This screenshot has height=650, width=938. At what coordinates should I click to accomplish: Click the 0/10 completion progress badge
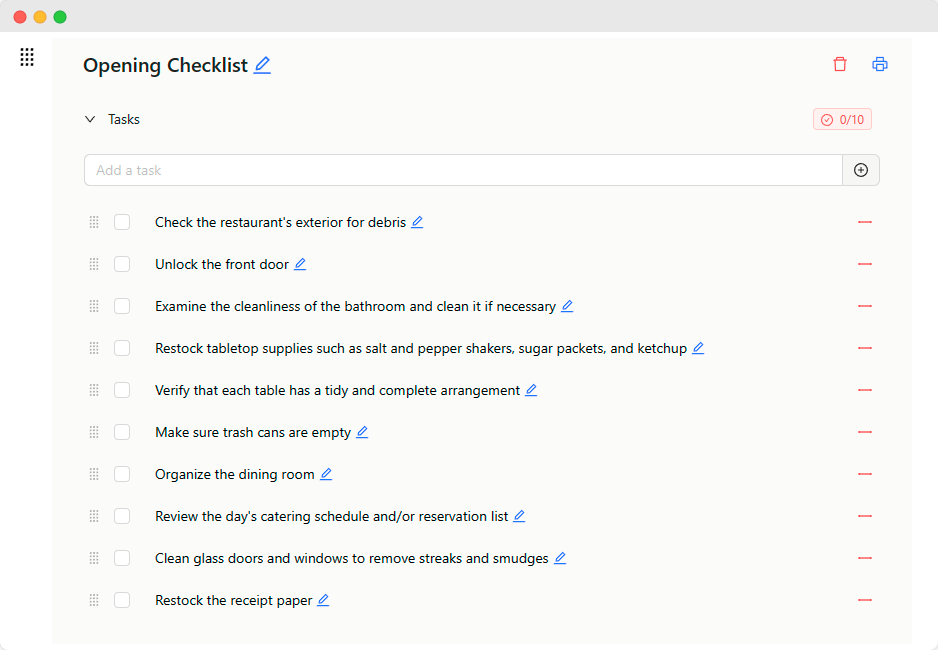(x=842, y=120)
